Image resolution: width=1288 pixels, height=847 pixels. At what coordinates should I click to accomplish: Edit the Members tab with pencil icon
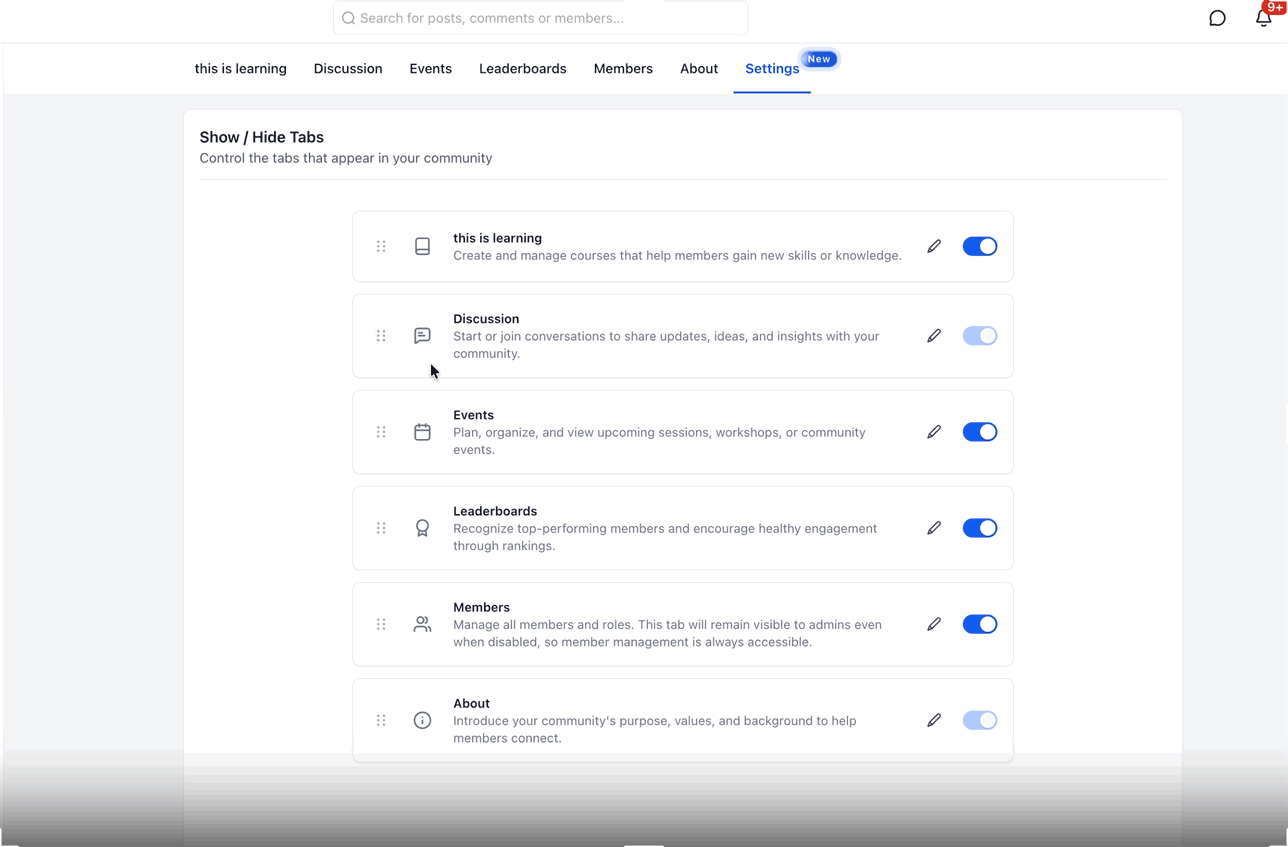tap(934, 624)
